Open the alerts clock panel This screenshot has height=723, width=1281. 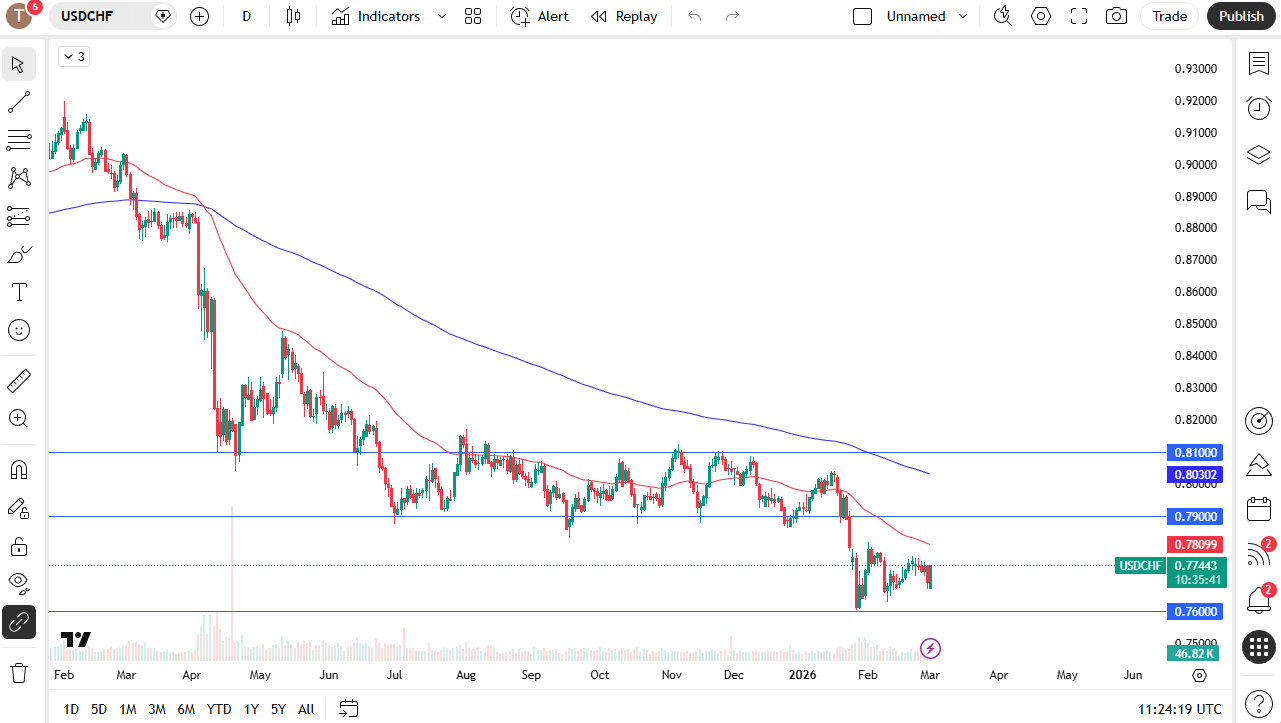click(x=1258, y=108)
